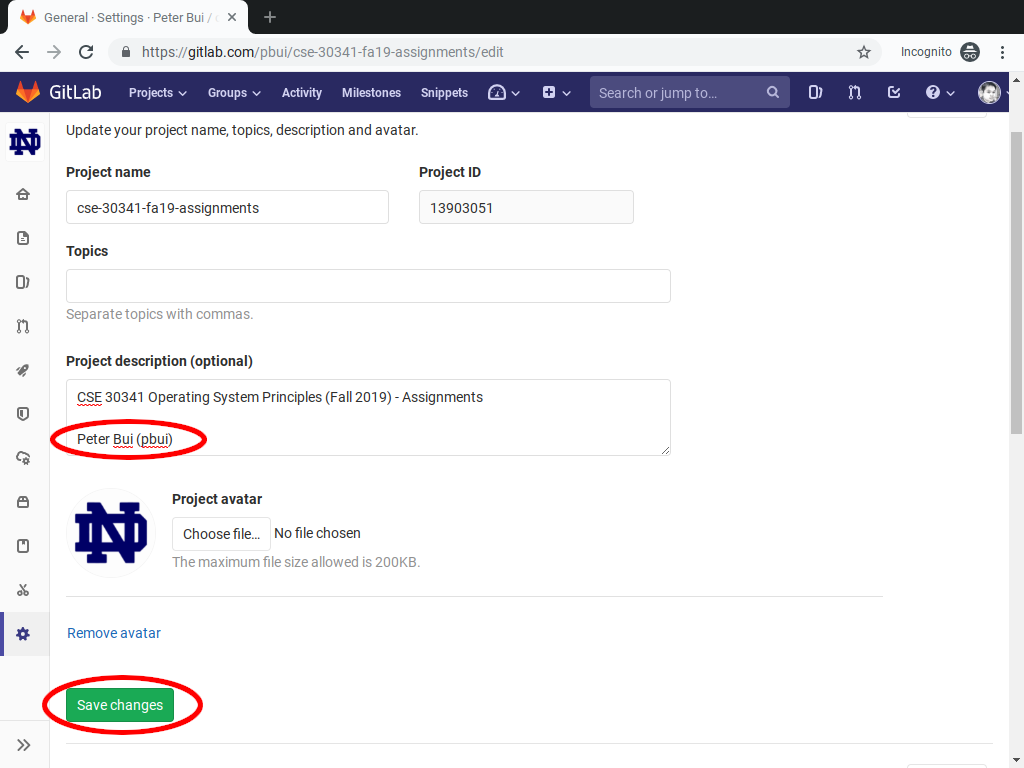
Task: Click the Project ID field
Action: coord(526,207)
